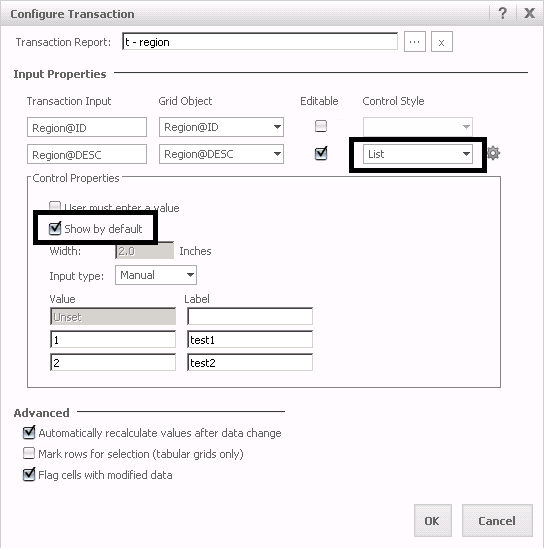Image resolution: width=544 pixels, height=550 pixels.
Task: Toggle Flag cells with modified data checkbox
Action: tap(29, 474)
